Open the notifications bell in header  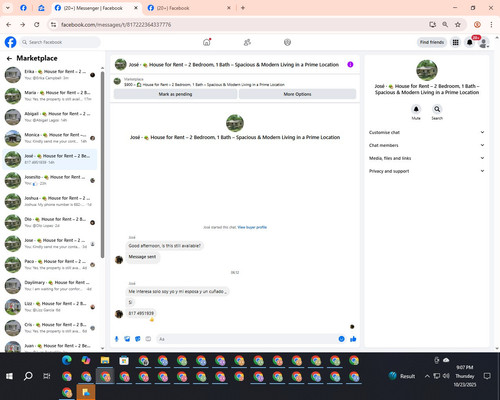click(x=469, y=42)
